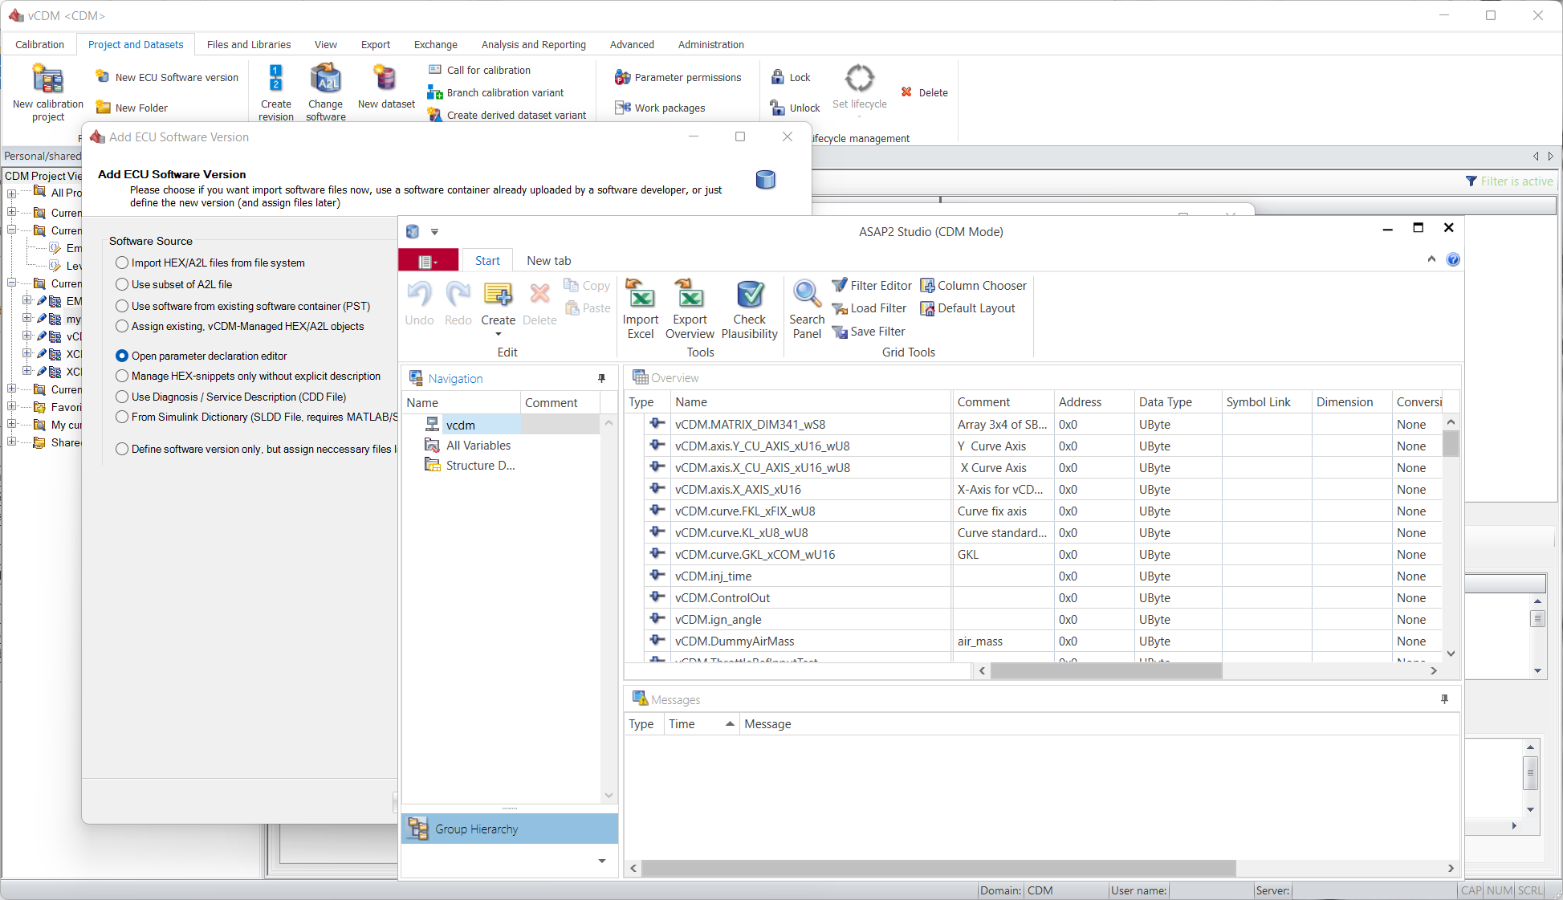Viewport: 1563px width, 900px height.
Task: Expand Favorites tree node
Action: pos(12,407)
